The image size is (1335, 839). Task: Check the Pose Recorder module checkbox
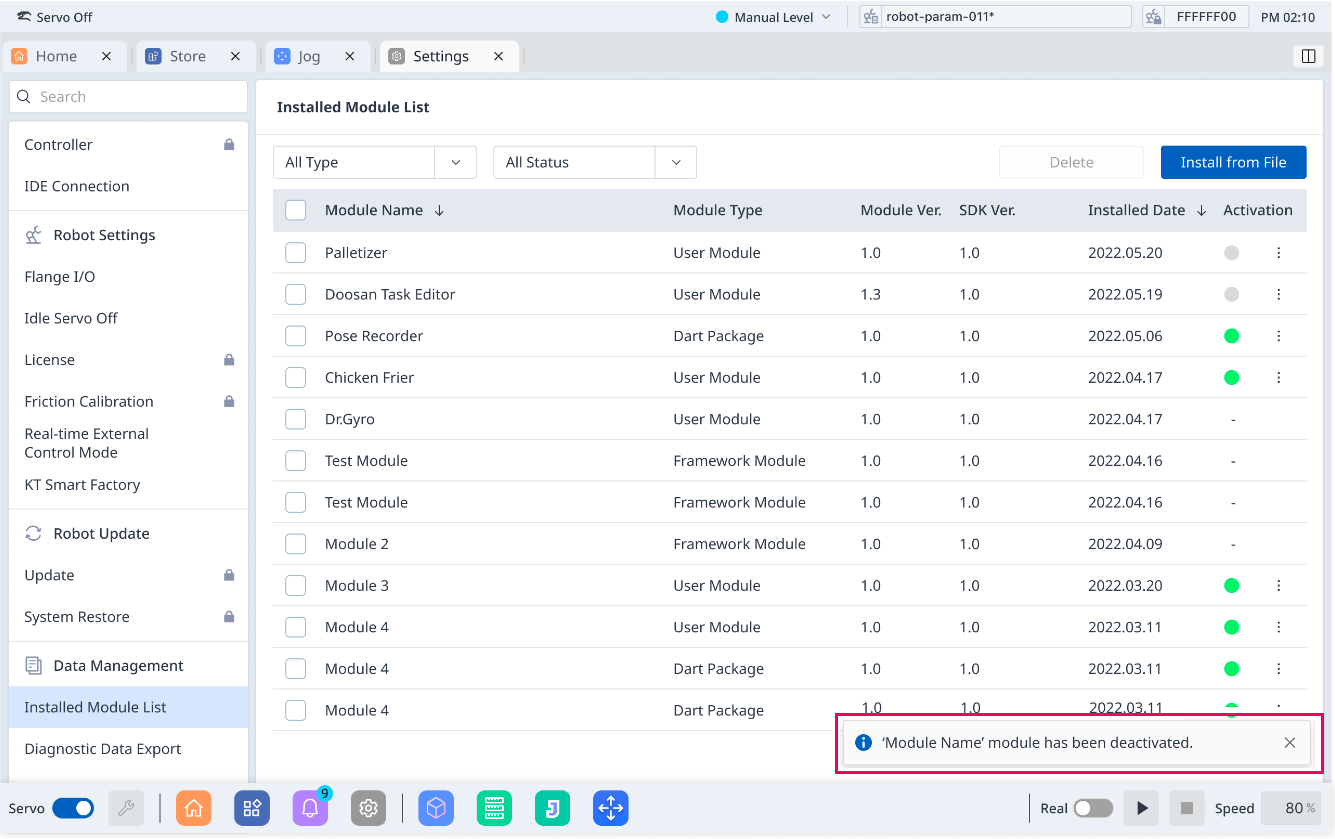[x=295, y=336]
